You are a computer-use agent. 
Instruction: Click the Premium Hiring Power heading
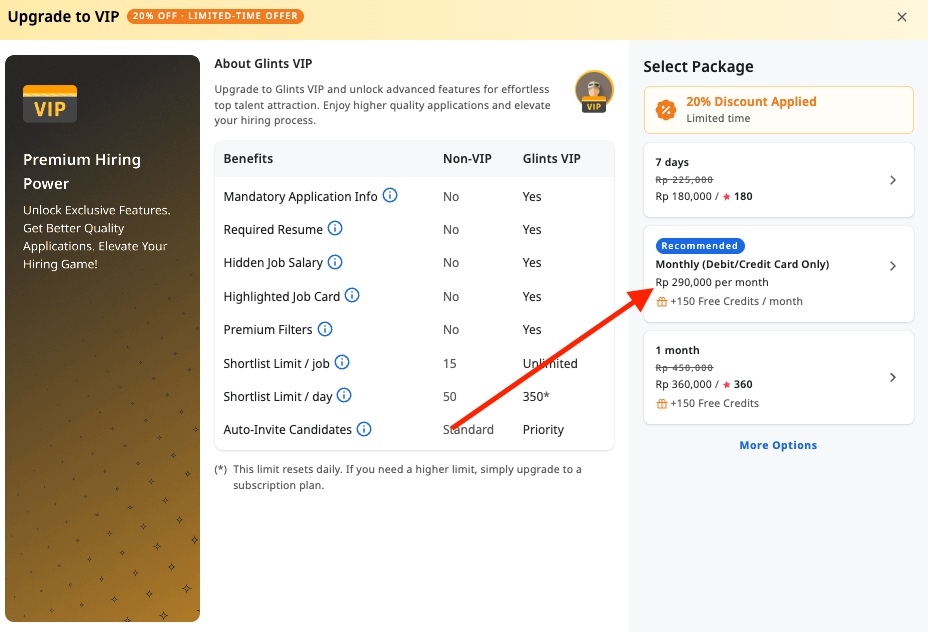coord(82,172)
